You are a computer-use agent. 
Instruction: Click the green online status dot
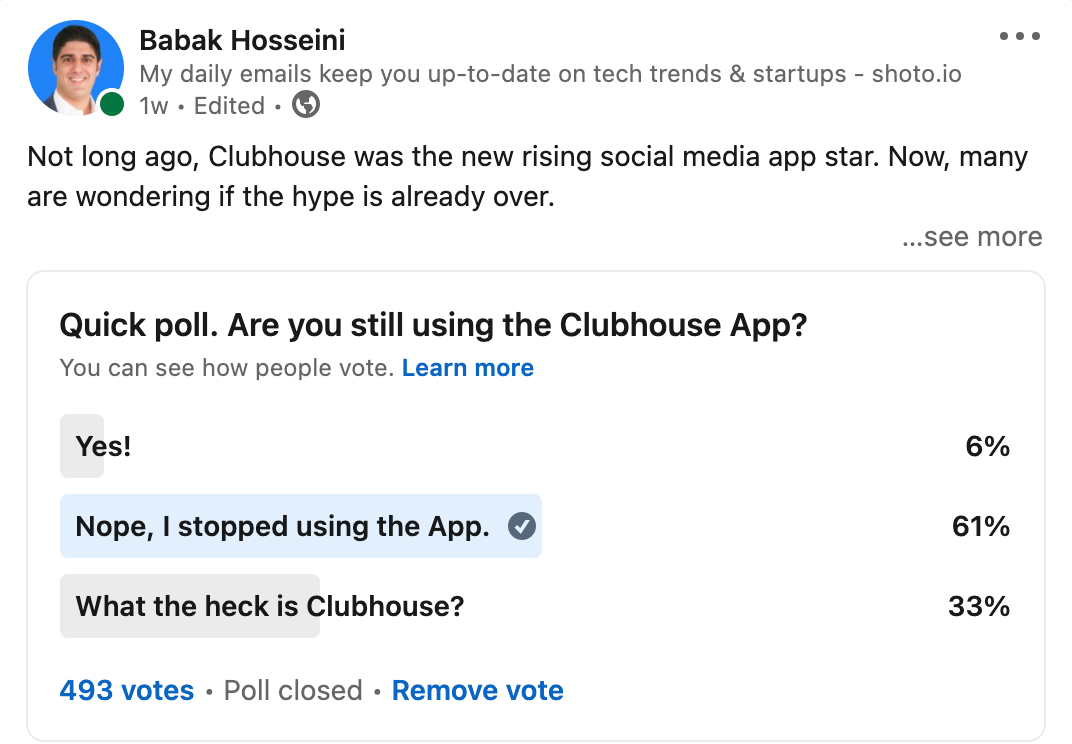click(111, 105)
